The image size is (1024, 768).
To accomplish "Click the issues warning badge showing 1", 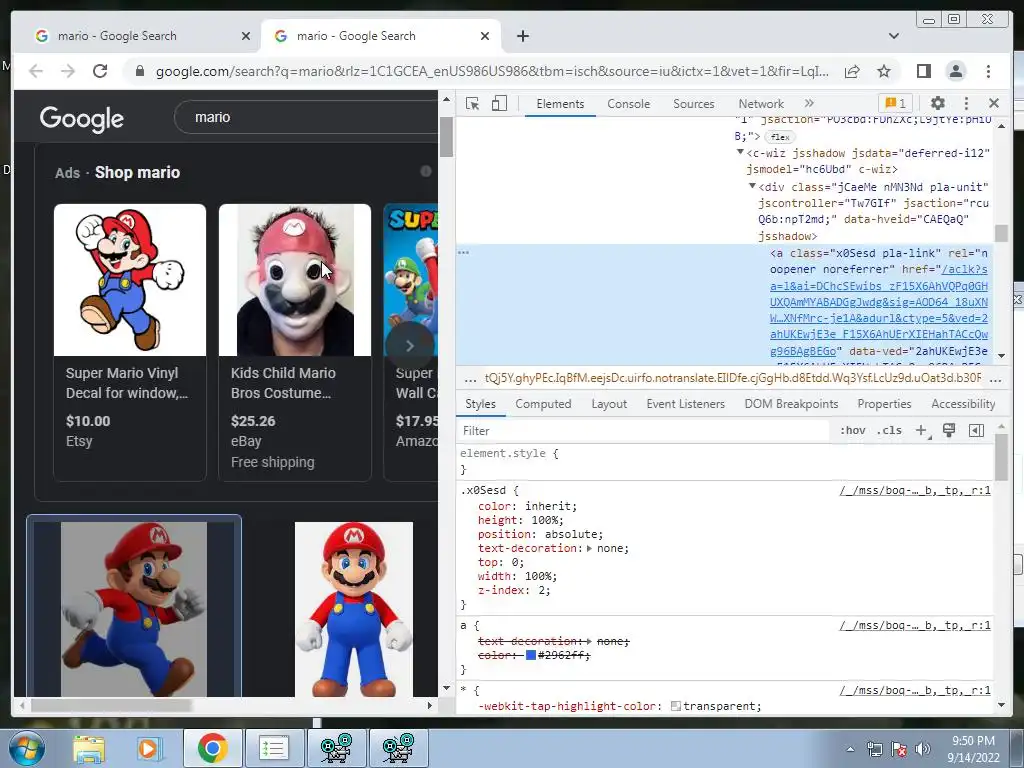I will pyautogui.click(x=895, y=103).
